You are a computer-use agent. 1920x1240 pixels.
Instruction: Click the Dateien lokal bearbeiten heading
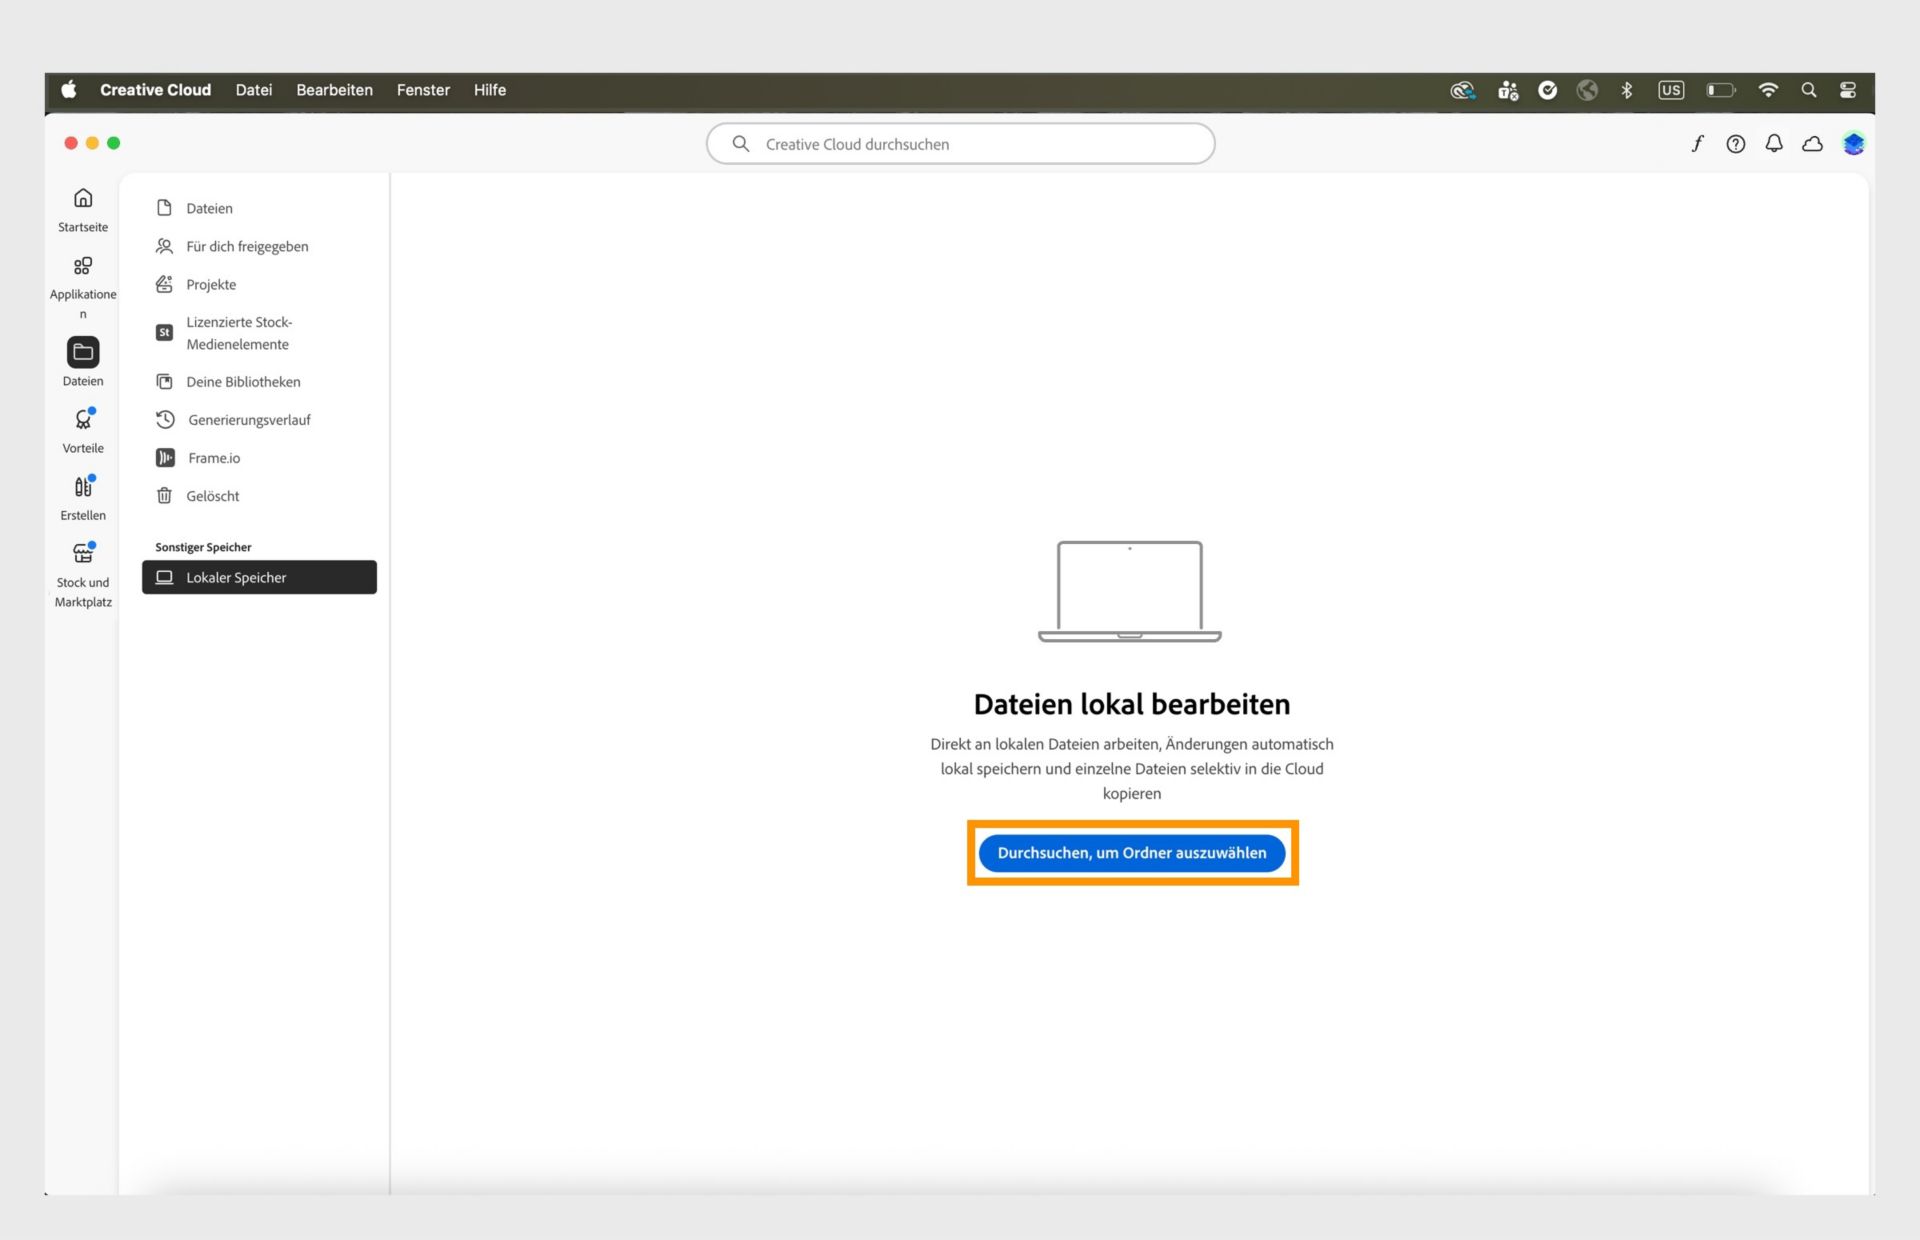(x=1132, y=704)
